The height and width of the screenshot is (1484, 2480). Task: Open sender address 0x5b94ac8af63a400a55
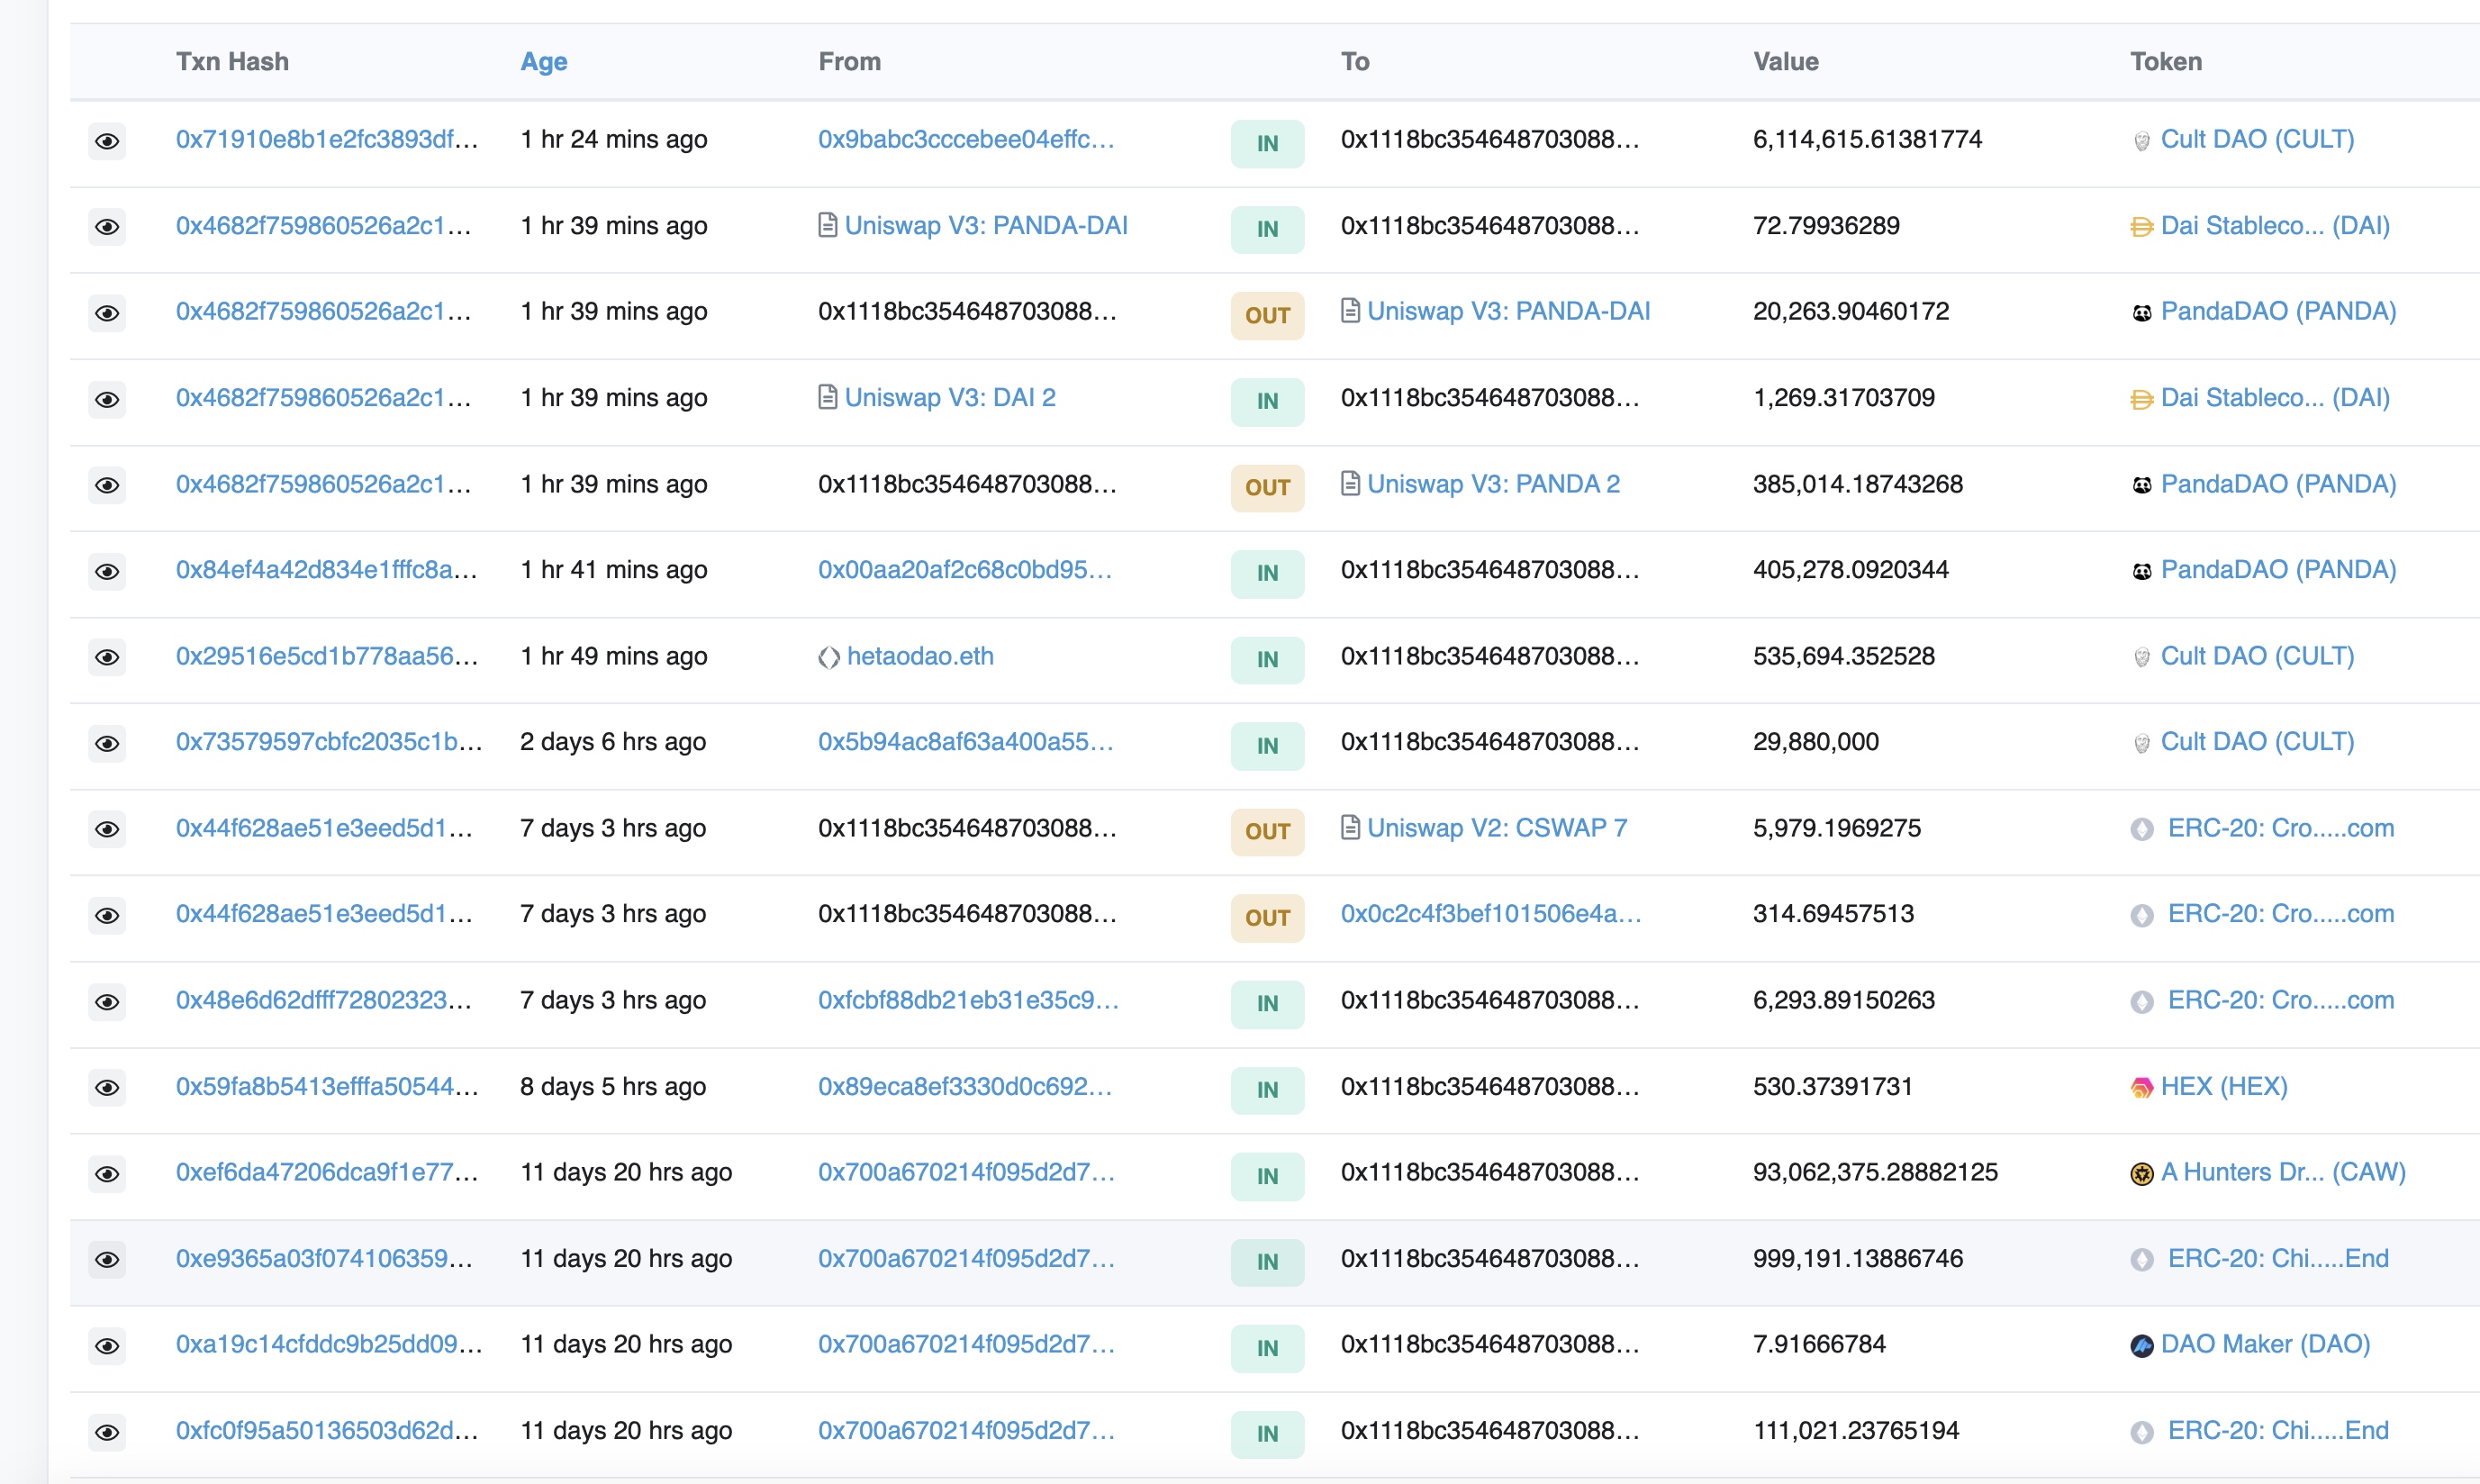click(966, 742)
